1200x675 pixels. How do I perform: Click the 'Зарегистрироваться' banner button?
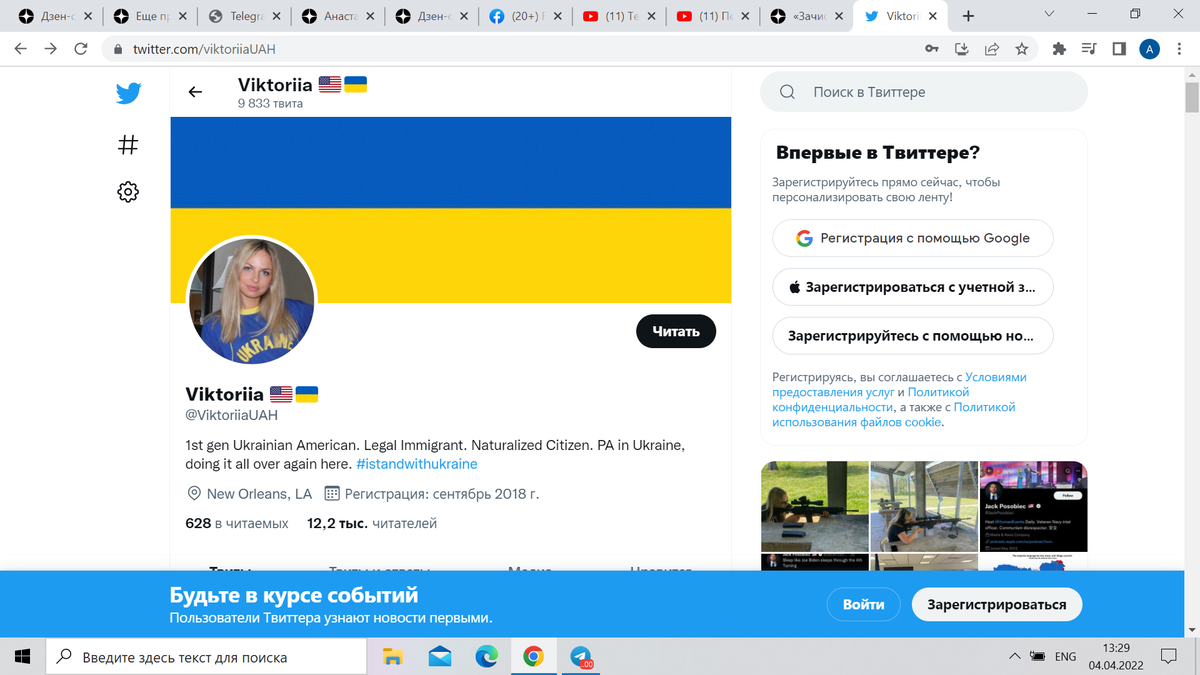[997, 604]
